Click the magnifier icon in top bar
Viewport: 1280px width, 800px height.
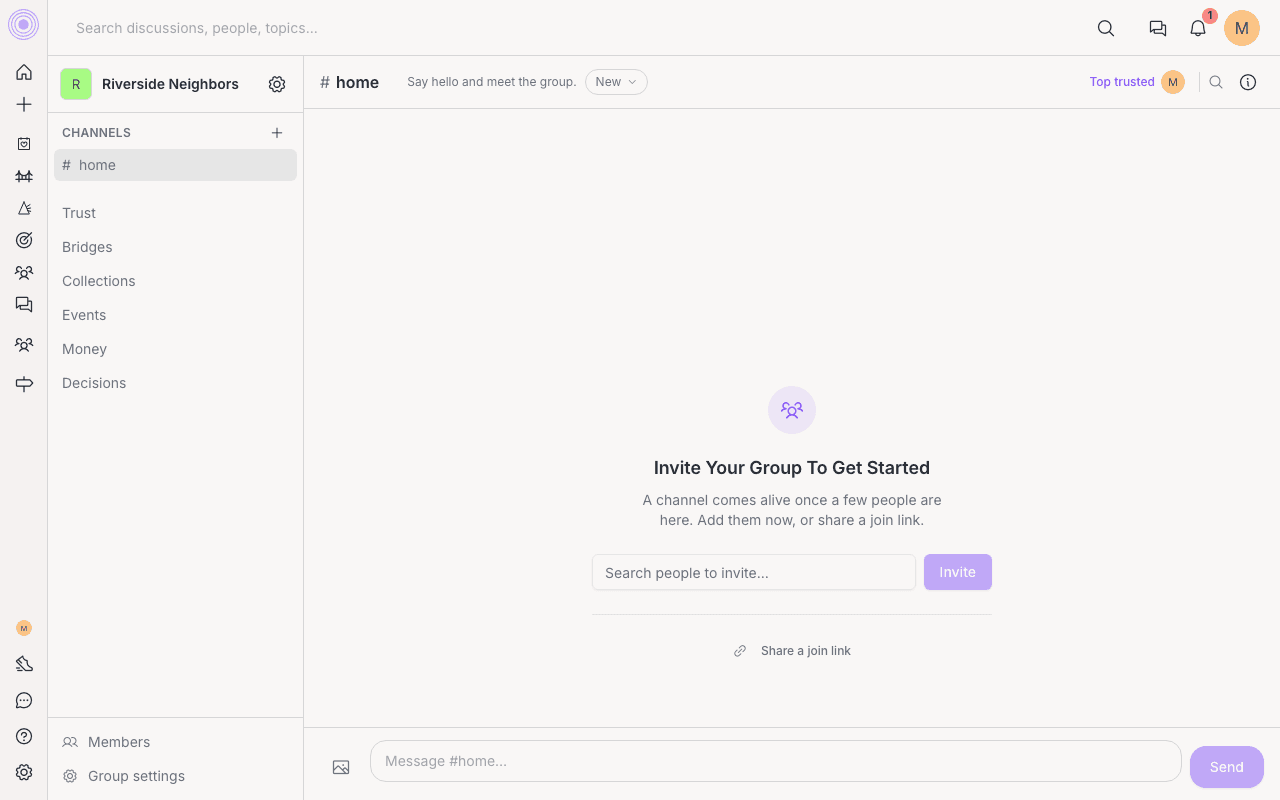1106,28
